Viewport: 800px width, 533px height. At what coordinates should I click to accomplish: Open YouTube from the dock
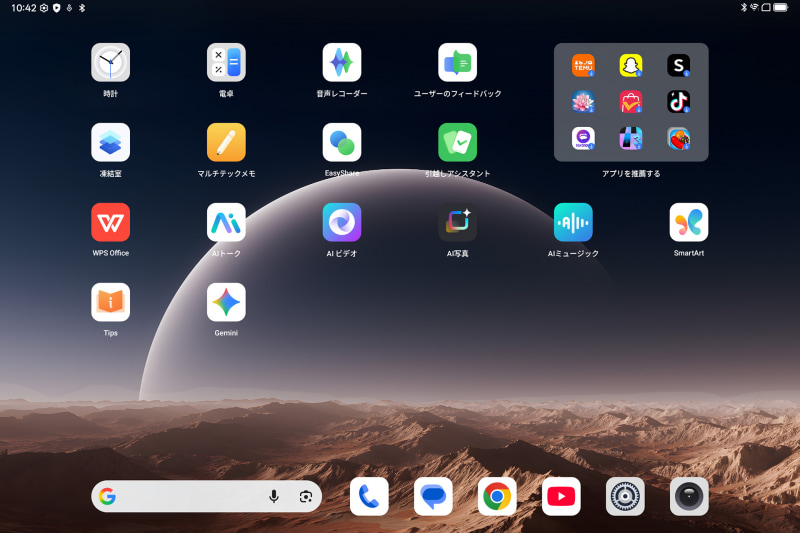pos(561,496)
